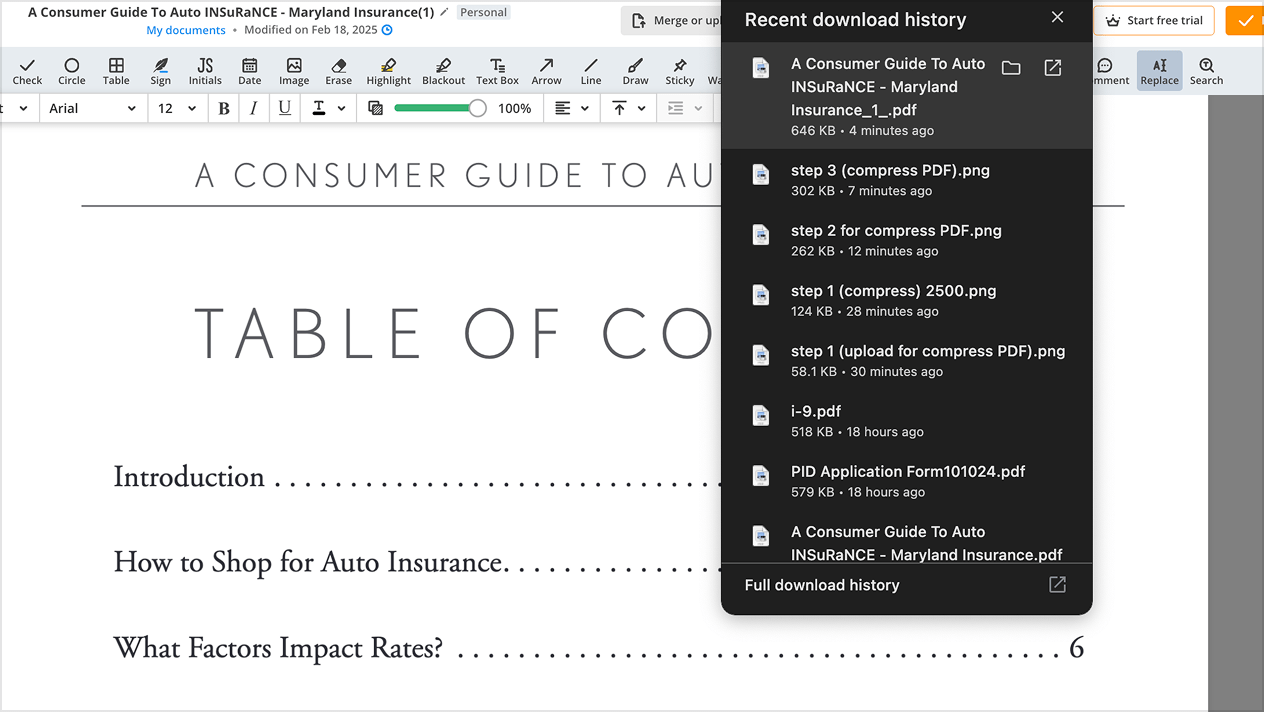This screenshot has height=712, width=1264.
Task: Choose the Date tool
Action: pyautogui.click(x=250, y=71)
